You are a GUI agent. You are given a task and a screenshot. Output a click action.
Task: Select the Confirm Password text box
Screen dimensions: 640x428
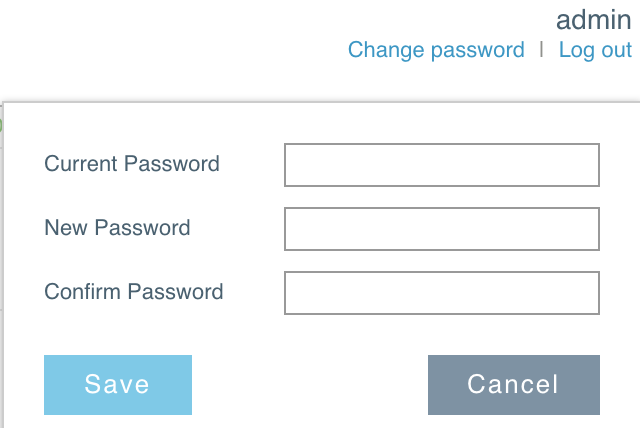coord(442,293)
